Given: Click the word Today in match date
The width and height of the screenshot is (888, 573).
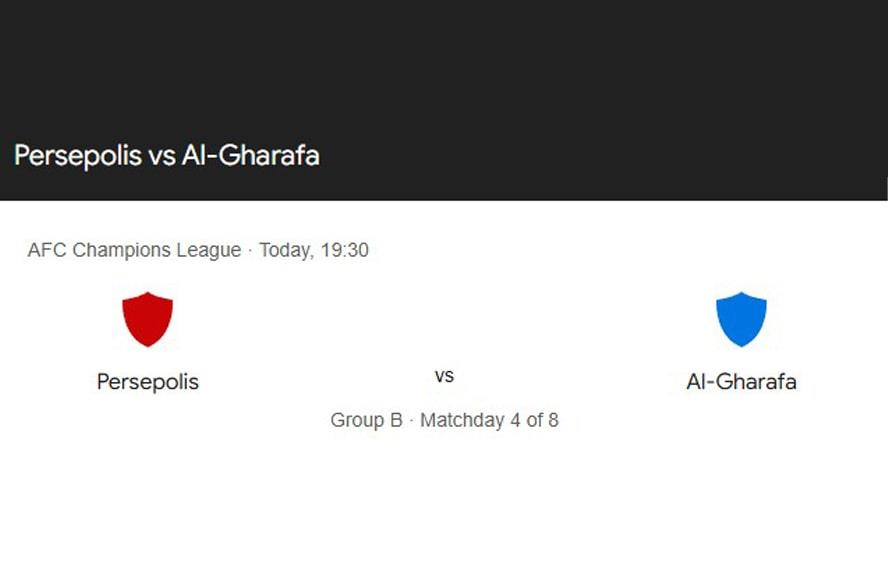Looking at the screenshot, I should click(x=283, y=250).
